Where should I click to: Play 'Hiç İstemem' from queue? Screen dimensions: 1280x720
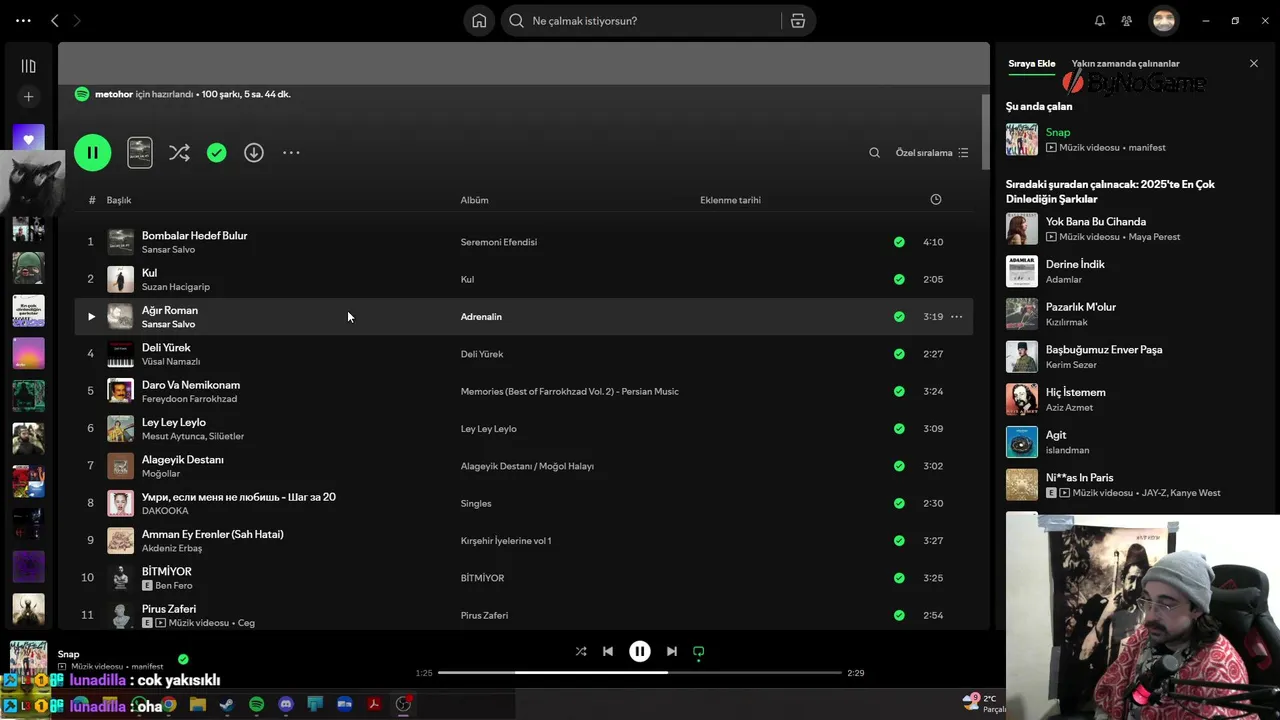(x=1128, y=399)
